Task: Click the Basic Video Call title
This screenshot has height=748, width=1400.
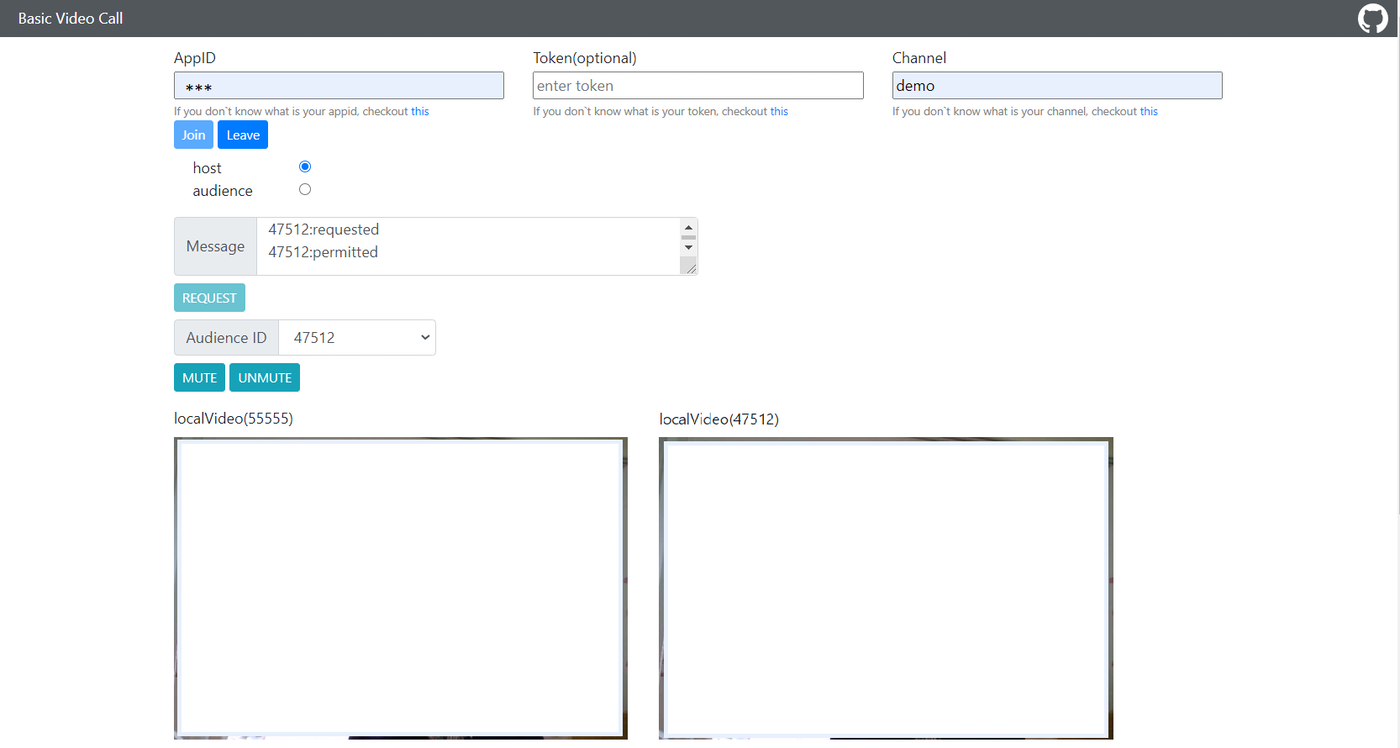Action: tap(70, 19)
